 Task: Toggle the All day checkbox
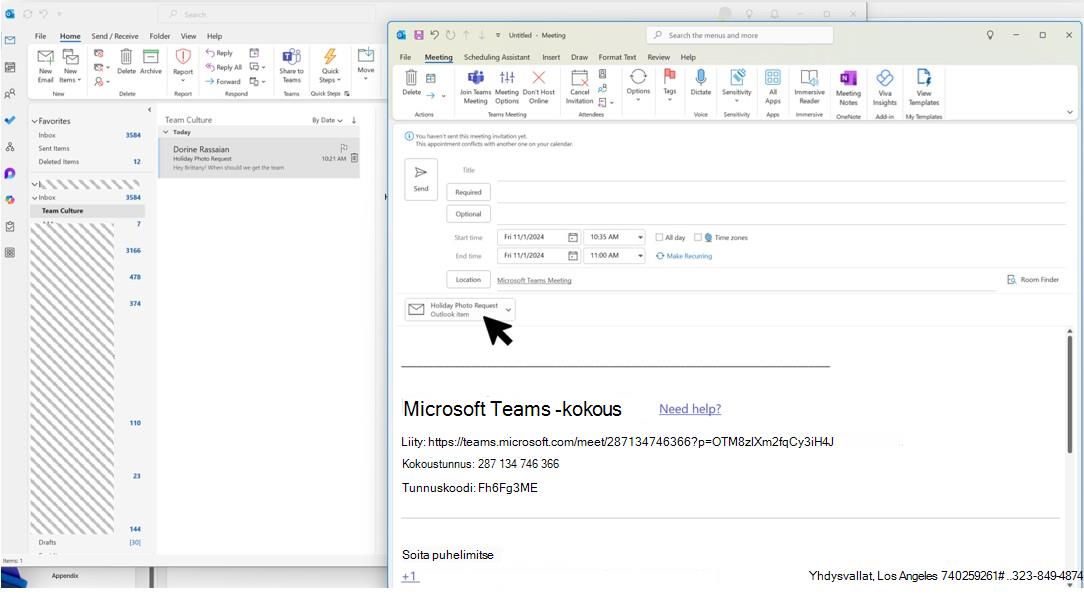(659, 237)
